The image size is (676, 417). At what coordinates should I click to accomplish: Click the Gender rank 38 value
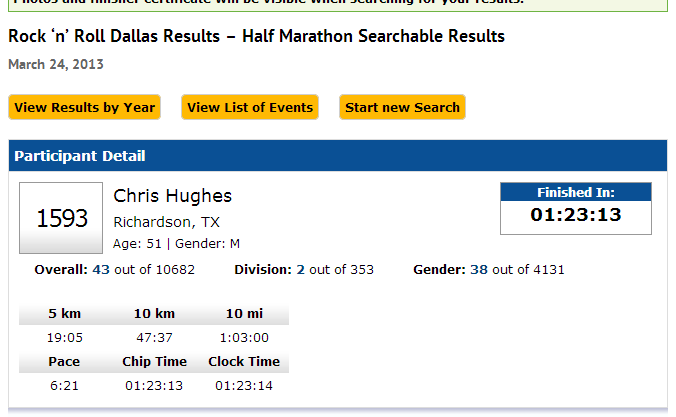click(x=478, y=270)
